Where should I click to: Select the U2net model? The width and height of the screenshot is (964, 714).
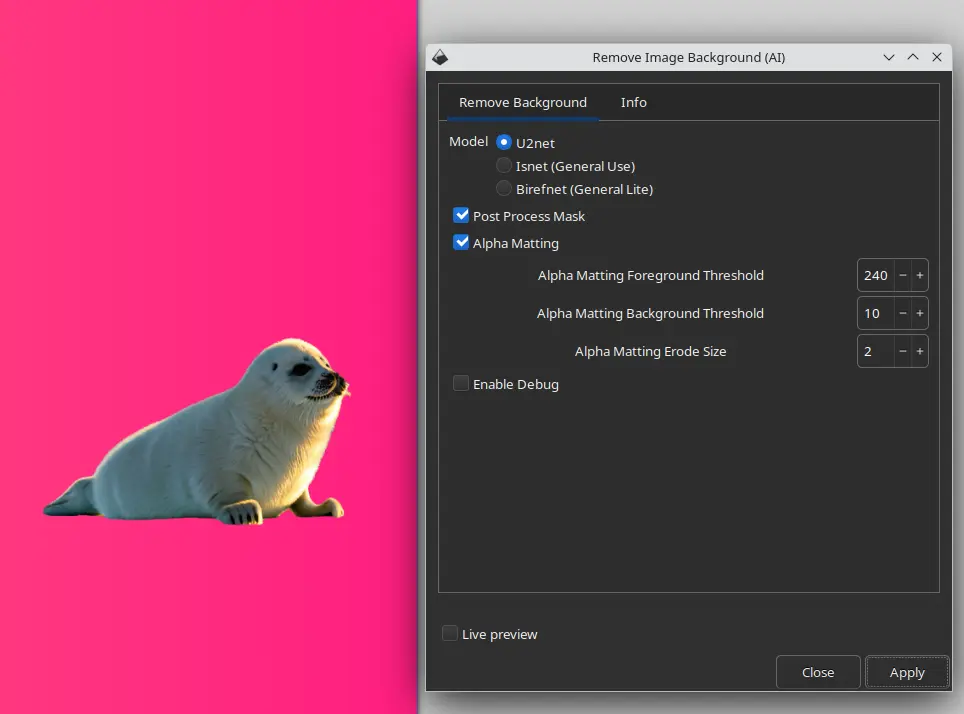coord(503,141)
